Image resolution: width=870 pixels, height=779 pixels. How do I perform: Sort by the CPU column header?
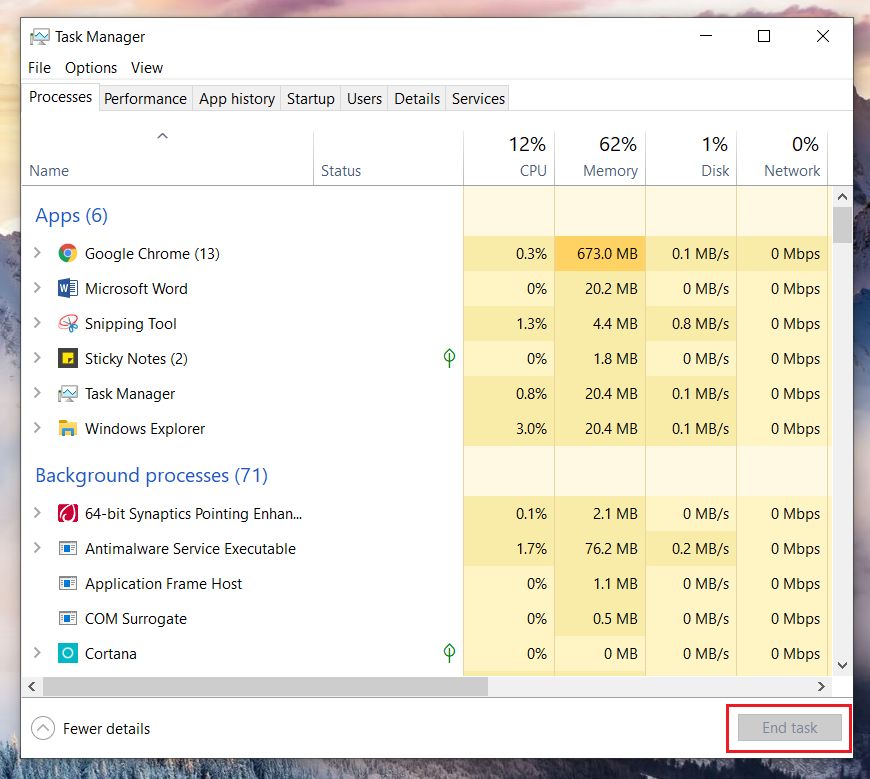tap(509, 158)
